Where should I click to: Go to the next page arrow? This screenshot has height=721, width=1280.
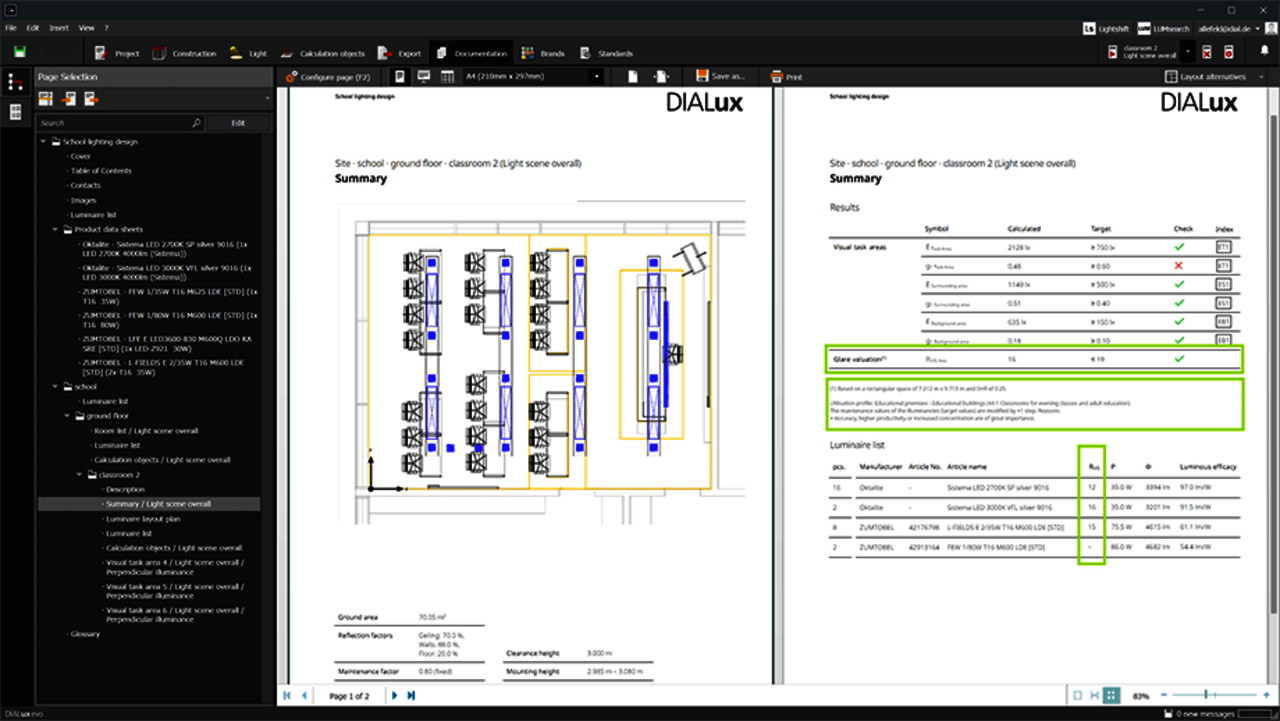(x=394, y=695)
